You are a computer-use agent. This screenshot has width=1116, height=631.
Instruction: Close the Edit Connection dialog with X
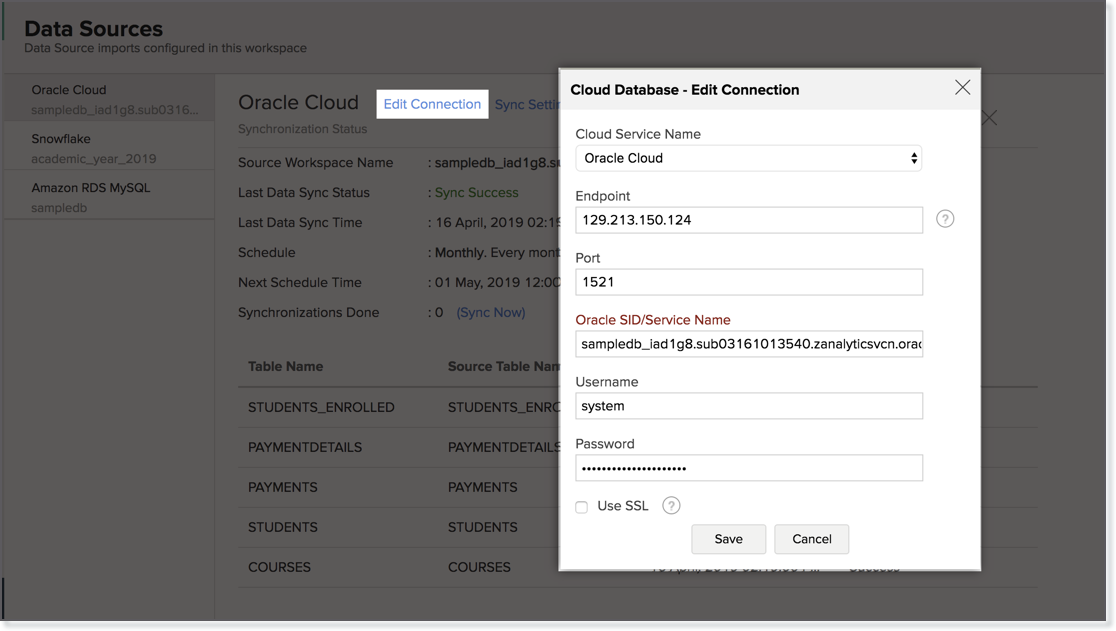pos(962,88)
